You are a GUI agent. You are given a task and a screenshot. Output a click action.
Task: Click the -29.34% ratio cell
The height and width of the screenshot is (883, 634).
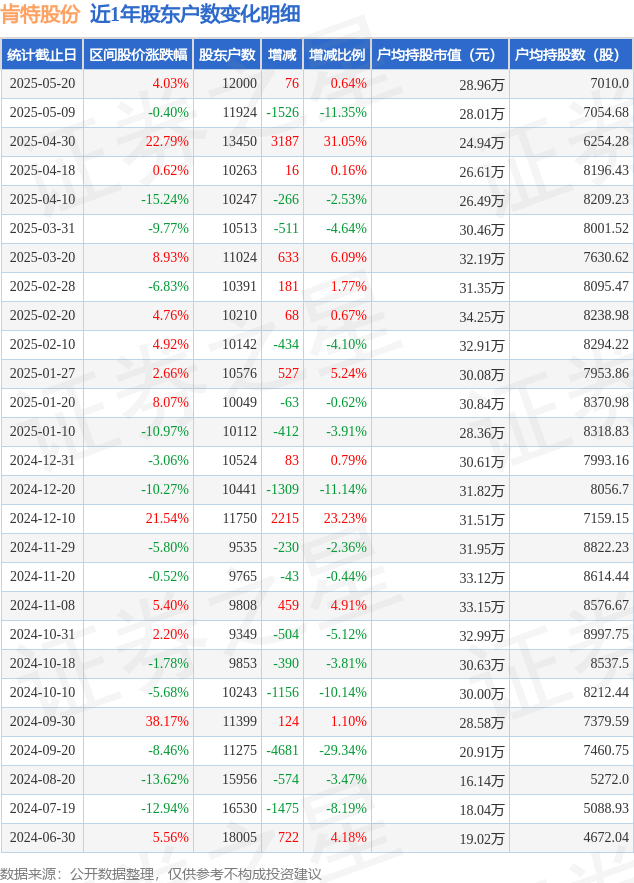[343, 750]
